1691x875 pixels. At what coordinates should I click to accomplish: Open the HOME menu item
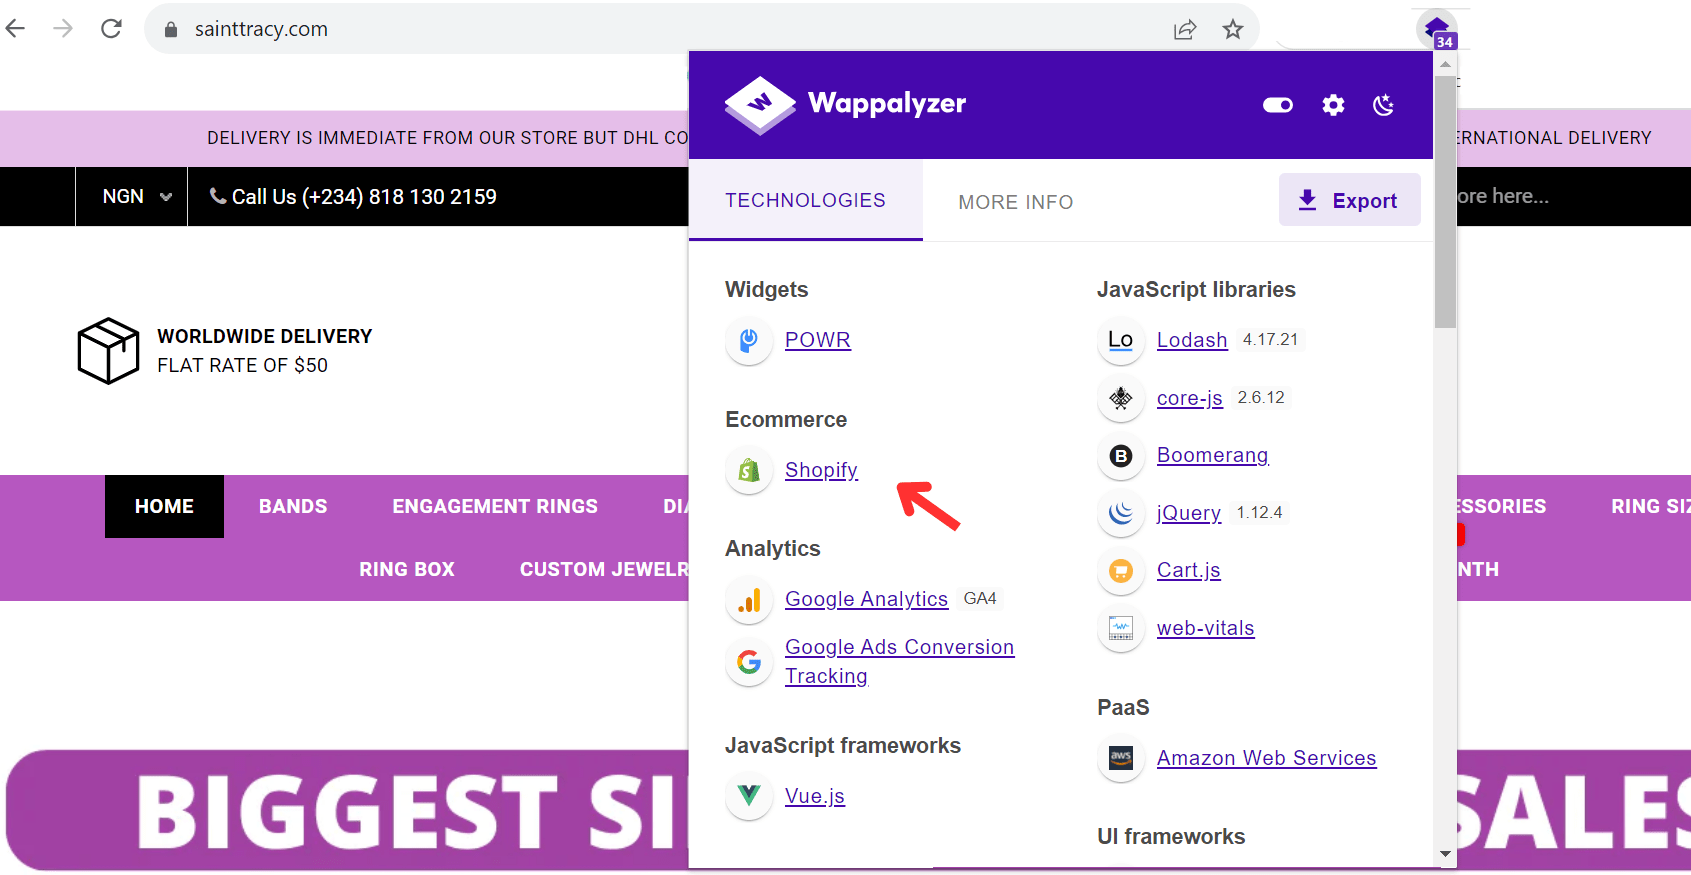click(x=164, y=506)
